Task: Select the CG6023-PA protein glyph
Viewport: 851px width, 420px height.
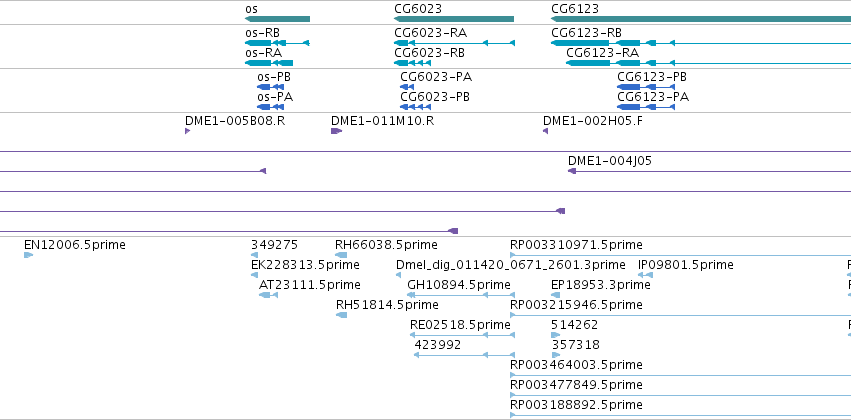Action: tap(407, 87)
